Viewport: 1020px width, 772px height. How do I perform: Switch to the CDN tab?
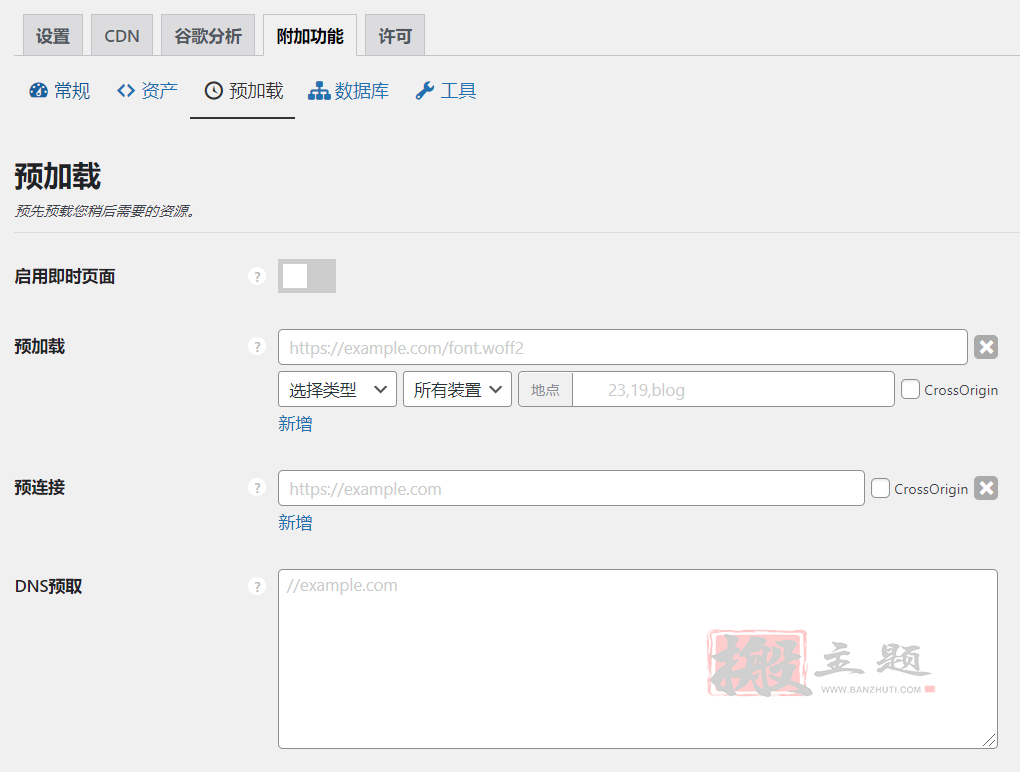pos(122,36)
